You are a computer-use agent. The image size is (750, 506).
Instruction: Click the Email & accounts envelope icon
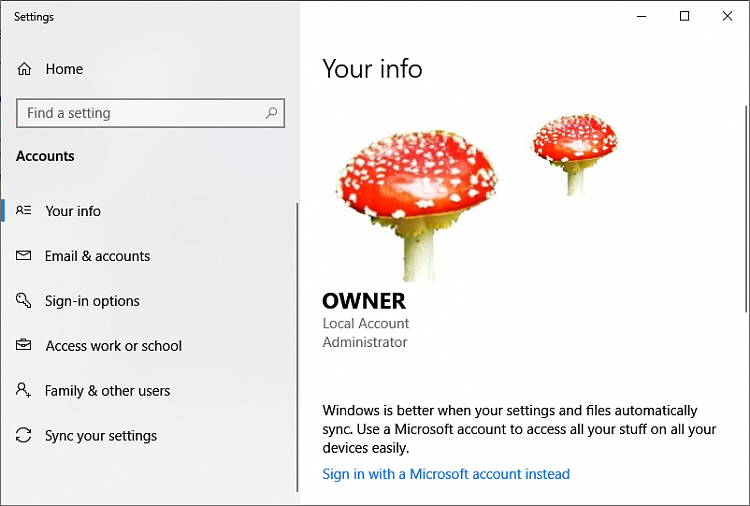[x=23, y=255]
